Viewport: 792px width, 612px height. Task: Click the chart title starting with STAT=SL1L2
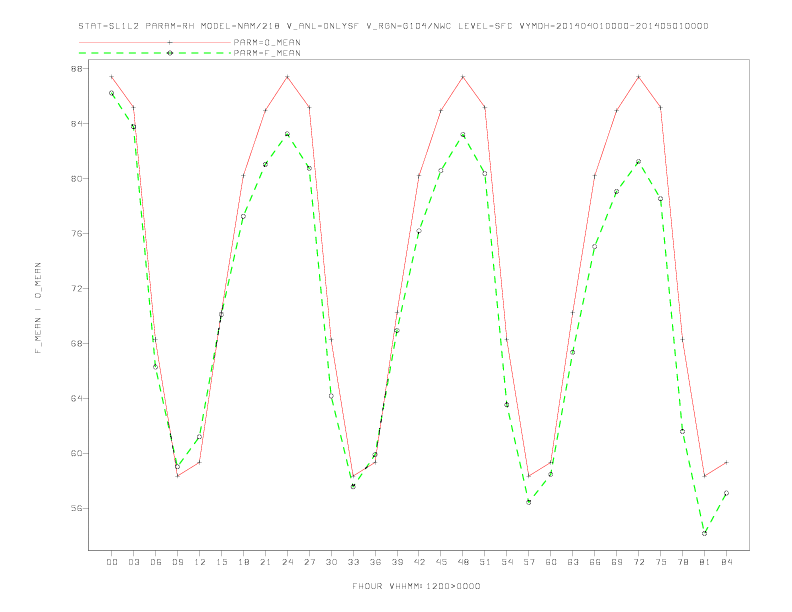(x=393, y=26)
